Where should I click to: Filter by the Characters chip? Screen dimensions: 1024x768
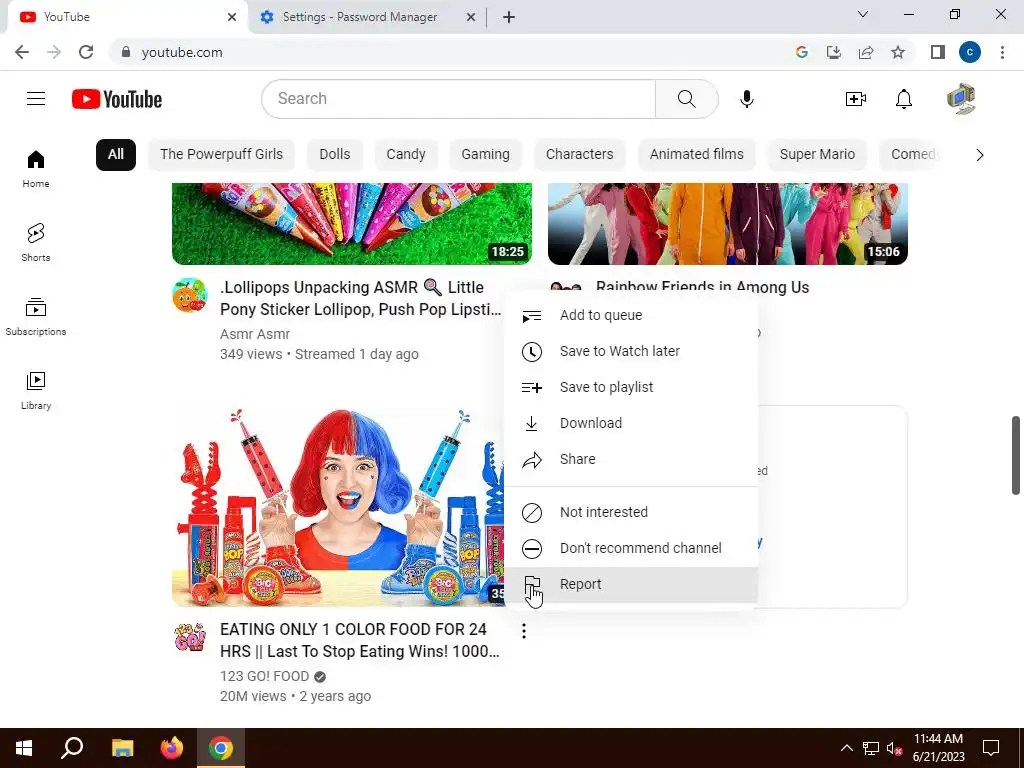579,155
